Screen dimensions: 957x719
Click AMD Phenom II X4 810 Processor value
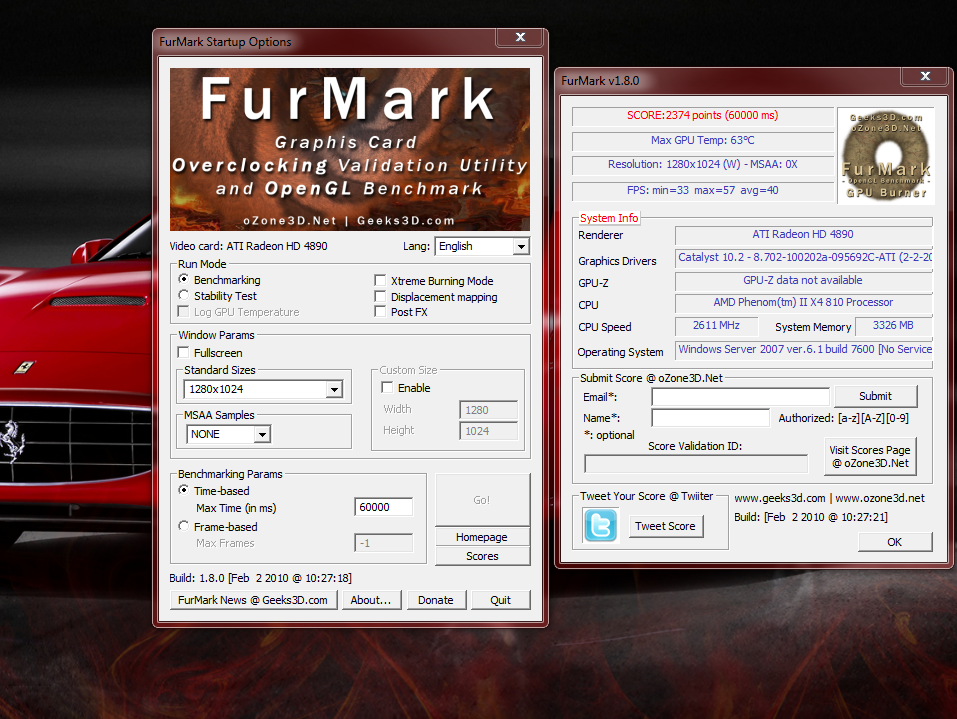[803, 303]
